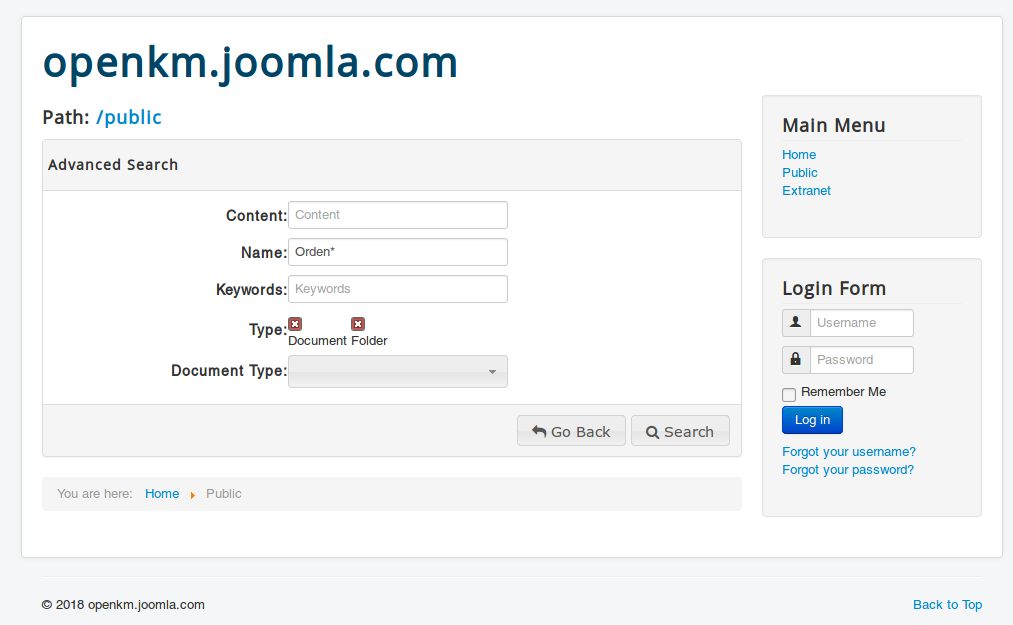This screenshot has width=1013, height=625.
Task: Click the Username field
Action: tap(862, 323)
